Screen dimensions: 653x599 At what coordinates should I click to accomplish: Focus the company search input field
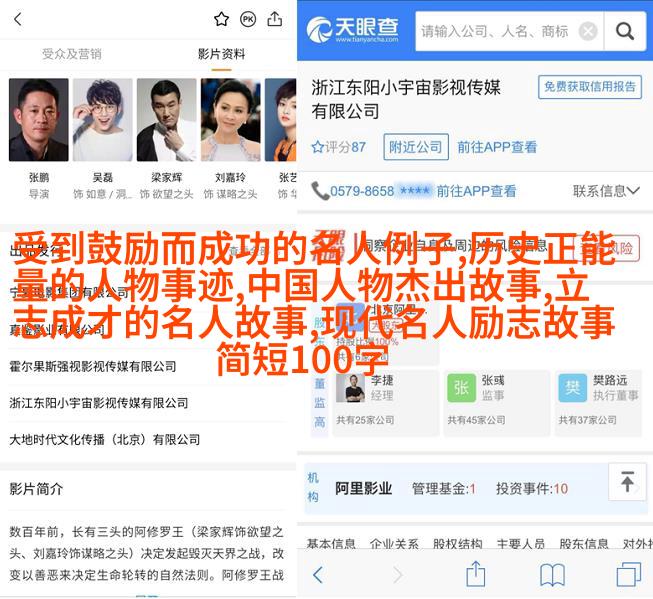point(496,31)
